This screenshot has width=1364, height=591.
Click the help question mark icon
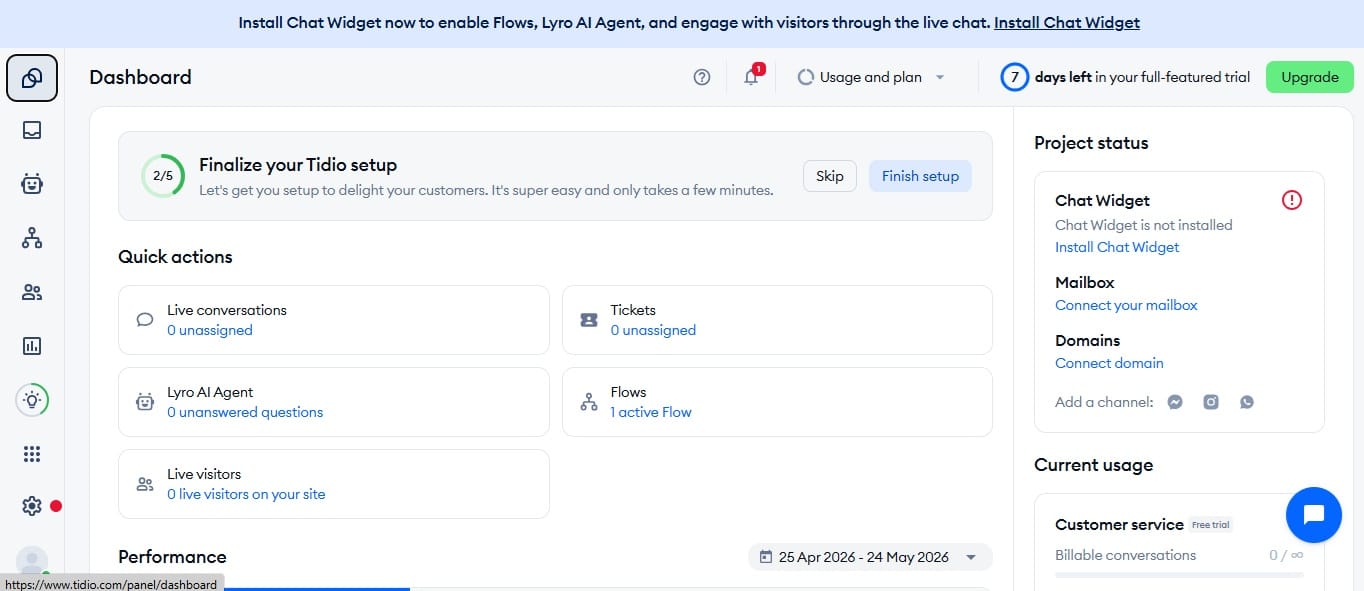pyautogui.click(x=702, y=77)
